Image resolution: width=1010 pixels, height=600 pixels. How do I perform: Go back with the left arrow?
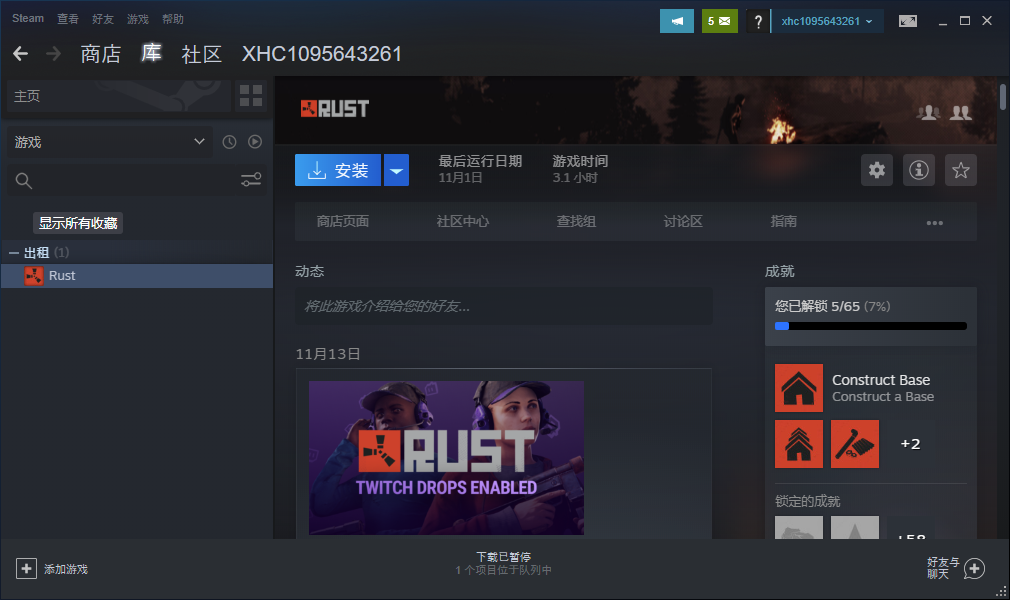coord(21,53)
